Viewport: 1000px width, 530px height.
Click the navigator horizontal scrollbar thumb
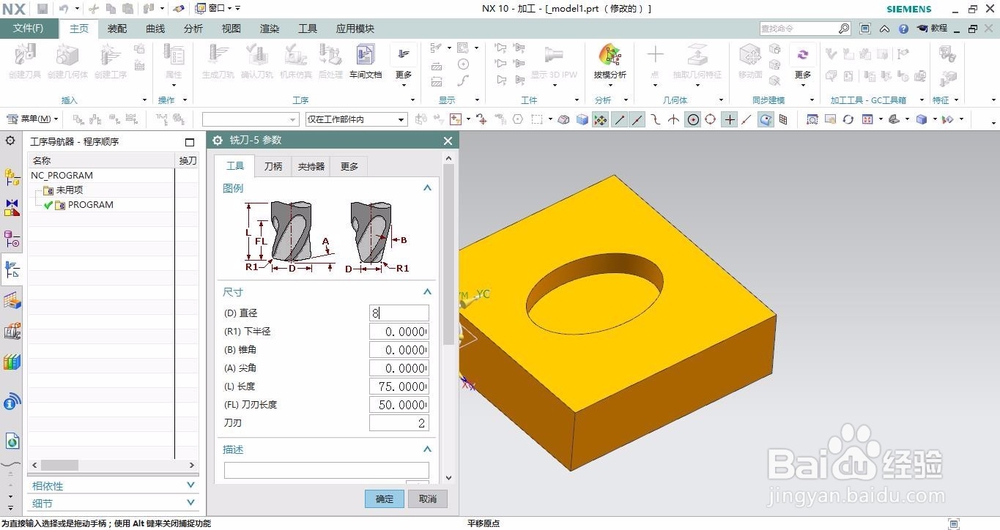59,466
